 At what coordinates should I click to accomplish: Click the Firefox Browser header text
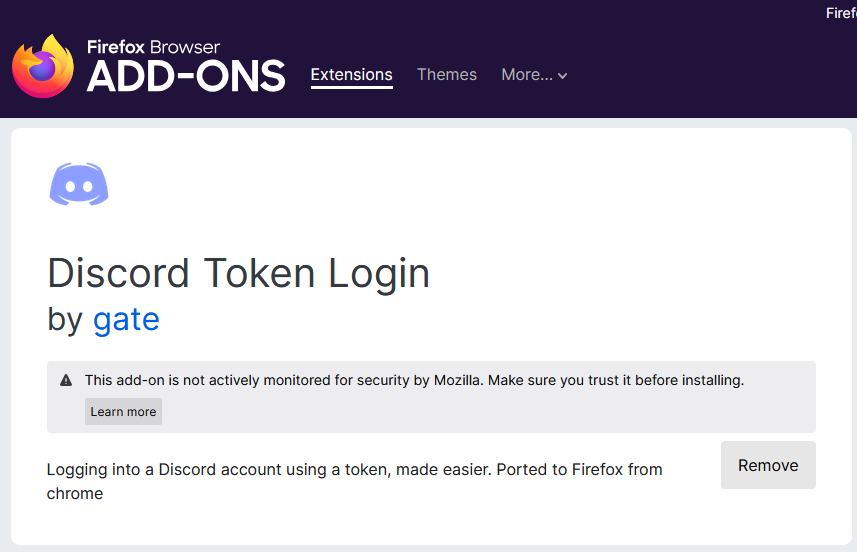click(154, 47)
